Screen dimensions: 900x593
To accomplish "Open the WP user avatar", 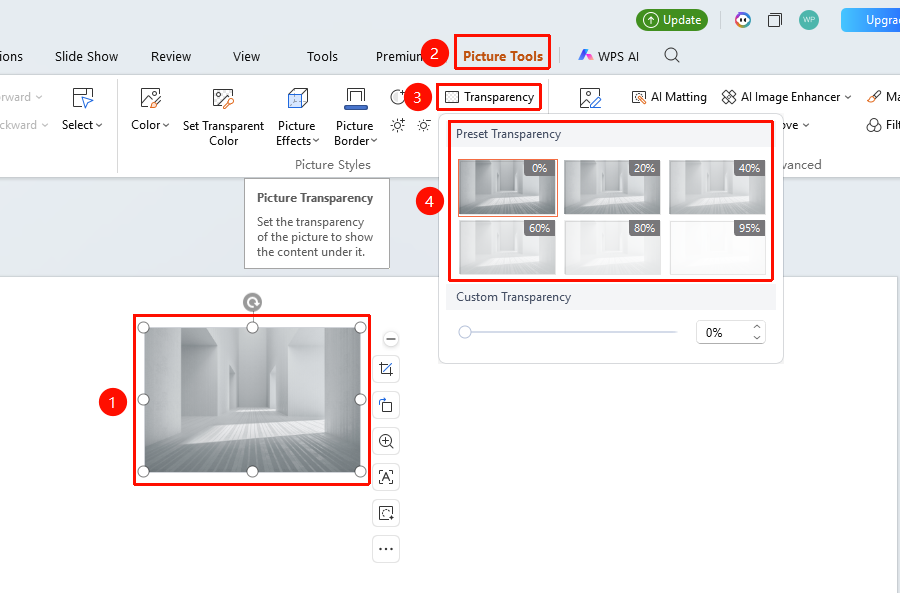I will pos(809,20).
